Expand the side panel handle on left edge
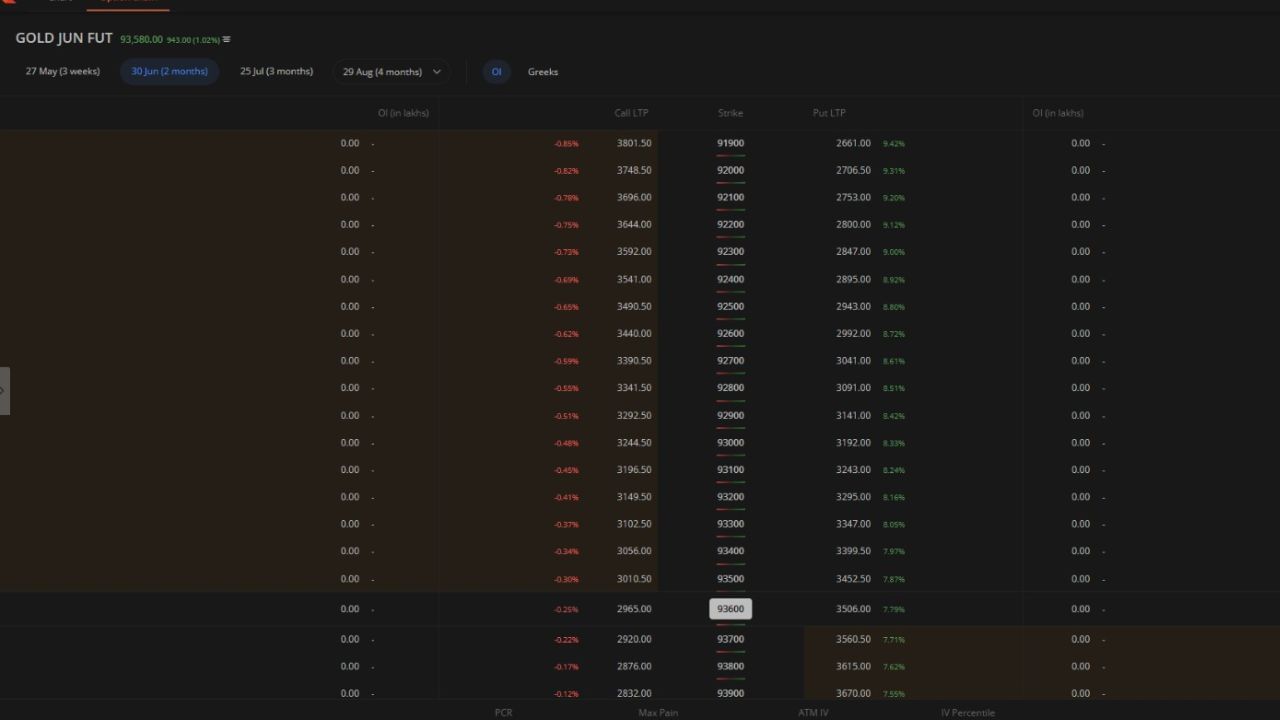 coord(4,390)
